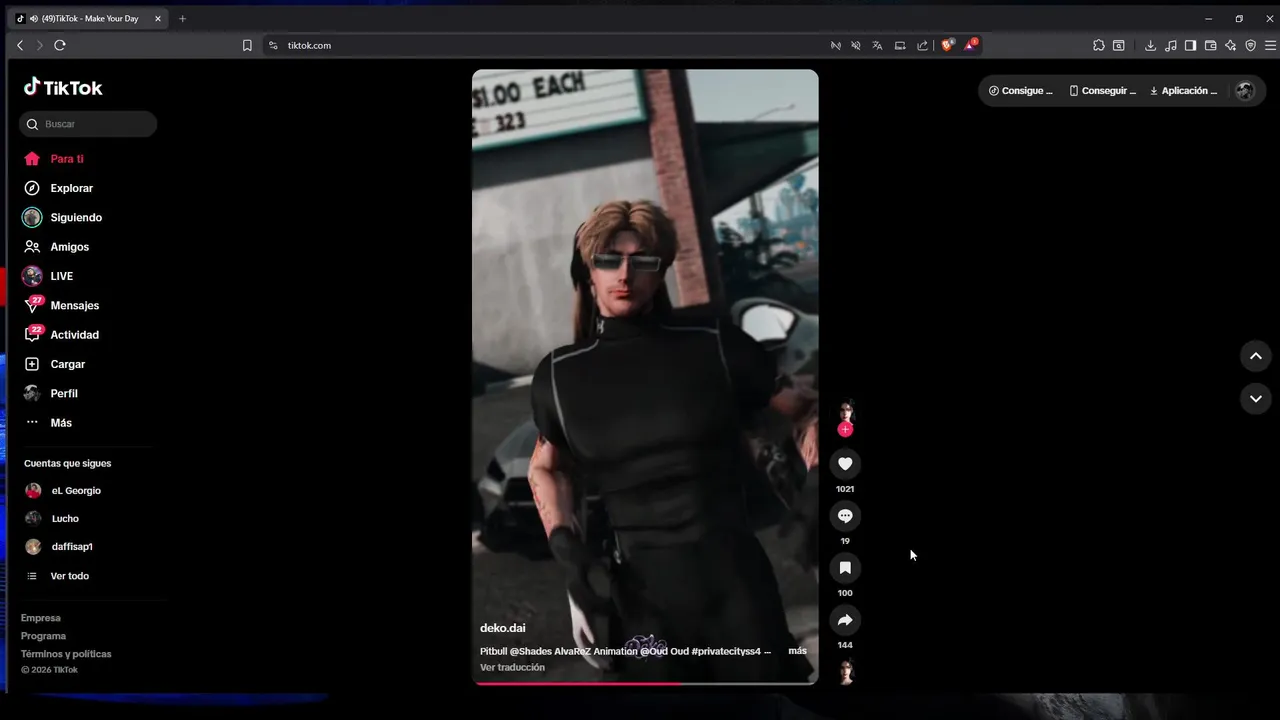The width and height of the screenshot is (1280, 720).
Task: Click the Consigue monedas button
Action: tap(1021, 91)
